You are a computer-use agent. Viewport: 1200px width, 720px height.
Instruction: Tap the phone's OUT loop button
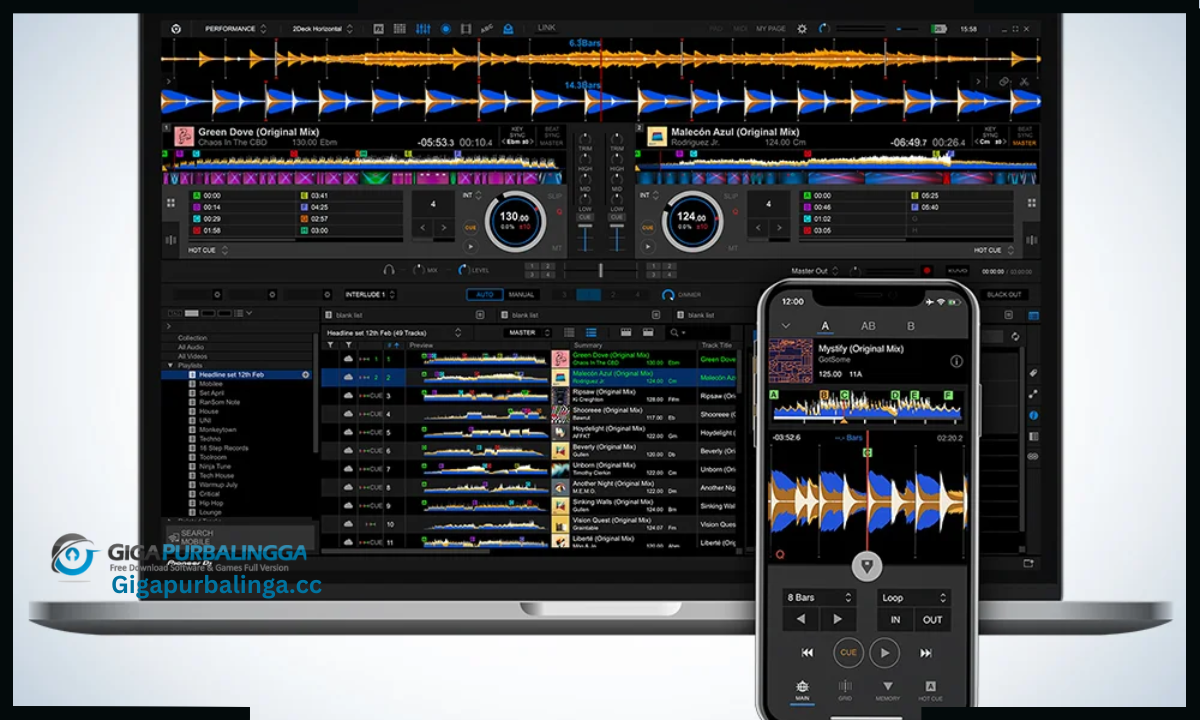coord(932,620)
